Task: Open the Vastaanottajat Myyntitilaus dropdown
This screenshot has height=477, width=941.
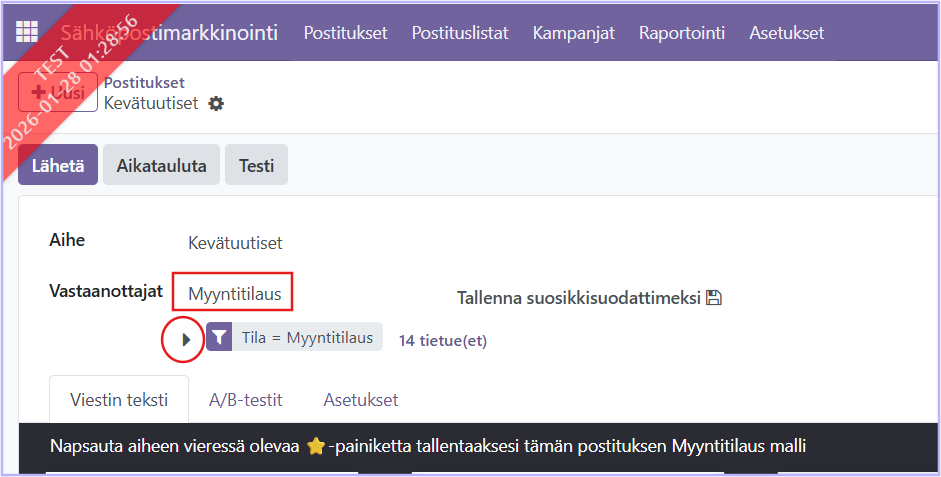Action: tap(232, 294)
